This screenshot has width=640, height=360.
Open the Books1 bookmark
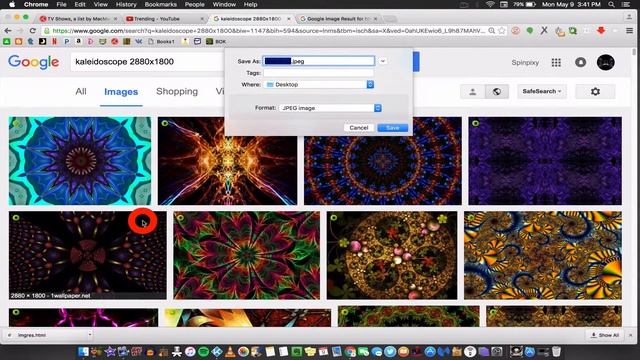tap(162, 41)
